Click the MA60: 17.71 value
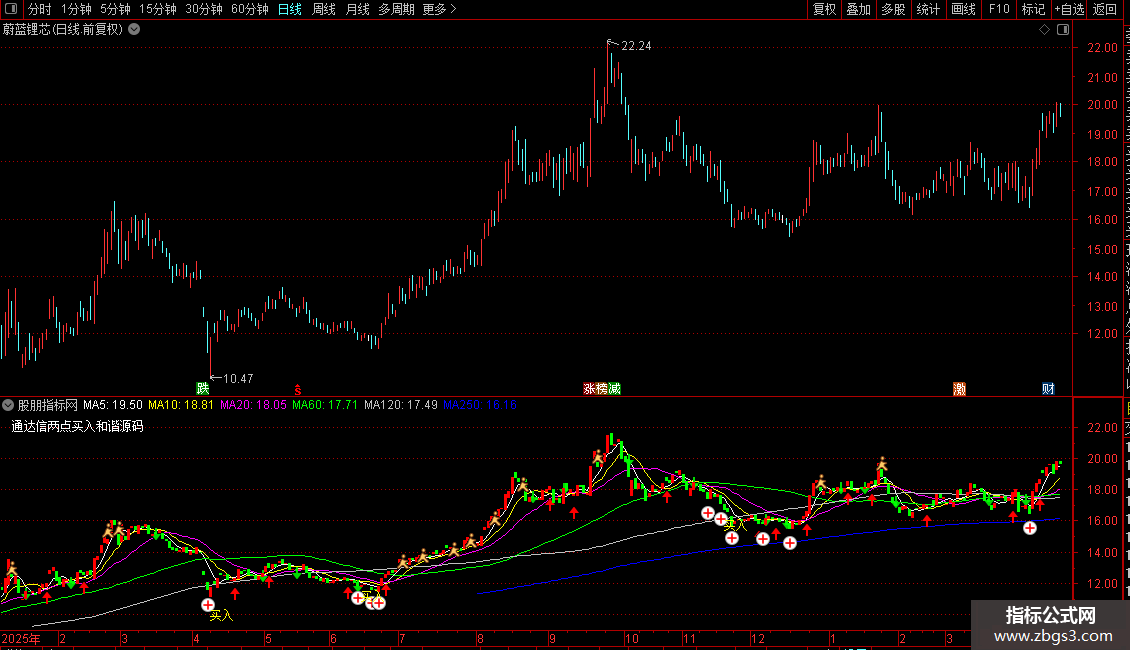 [324, 405]
